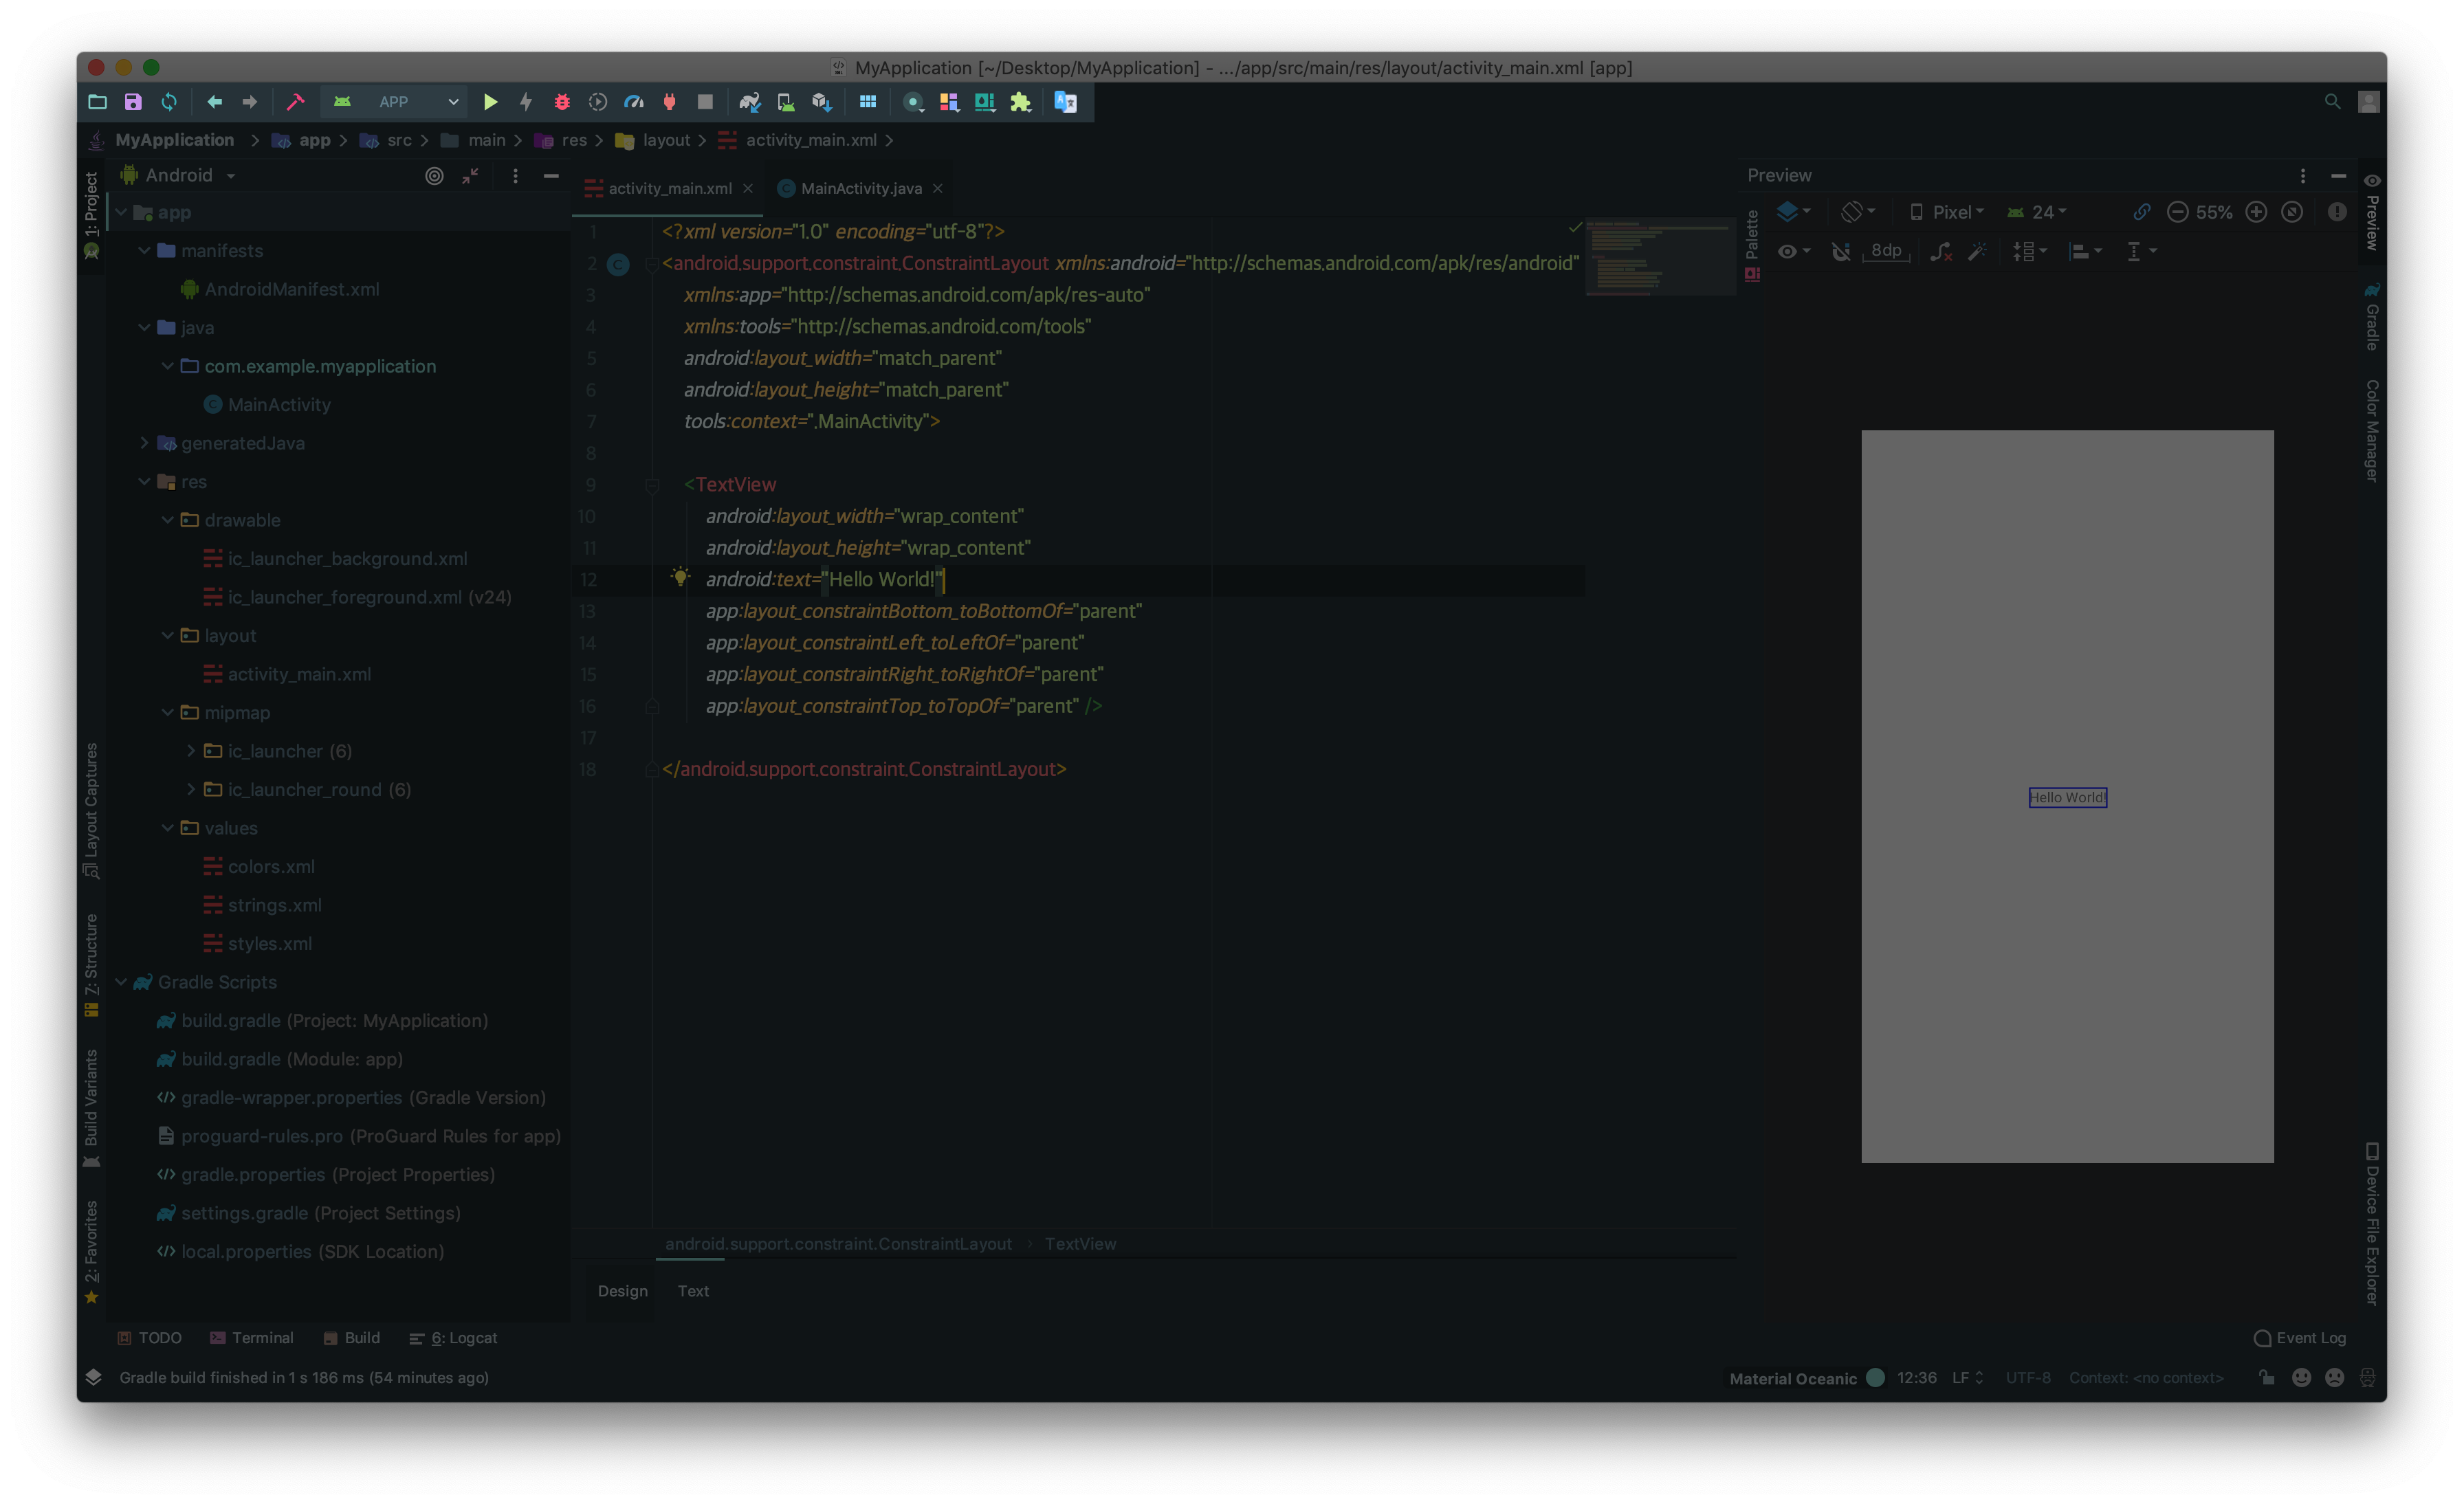The image size is (2464, 1504).
Task: Click the Debug app bug icon
Action: coord(562,102)
